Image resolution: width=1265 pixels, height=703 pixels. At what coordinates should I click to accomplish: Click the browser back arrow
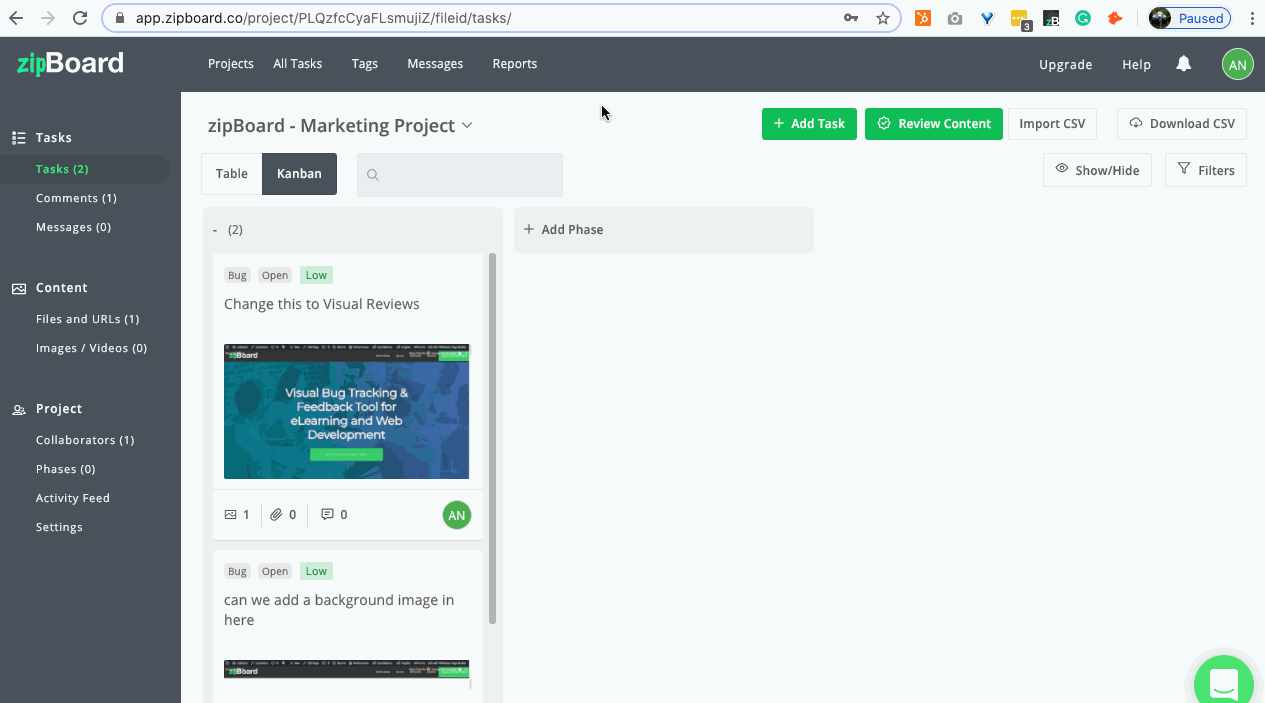pyautogui.click(x=16, y=18)
